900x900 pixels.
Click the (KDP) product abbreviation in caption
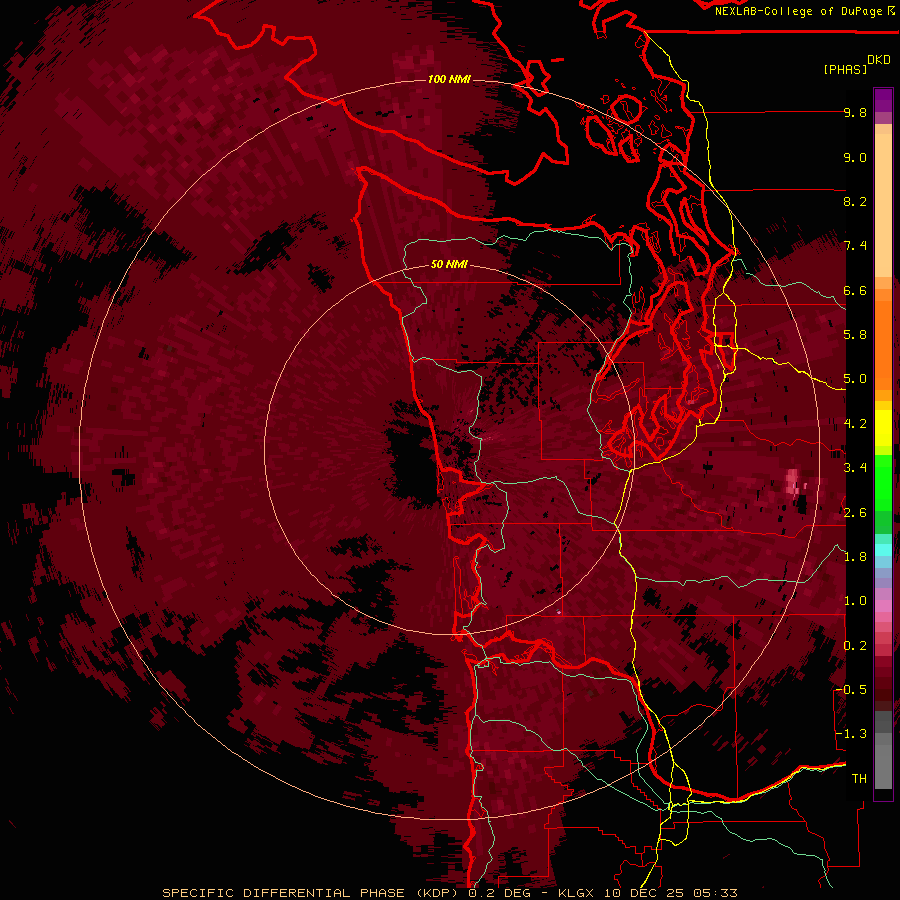coord(439,893)
